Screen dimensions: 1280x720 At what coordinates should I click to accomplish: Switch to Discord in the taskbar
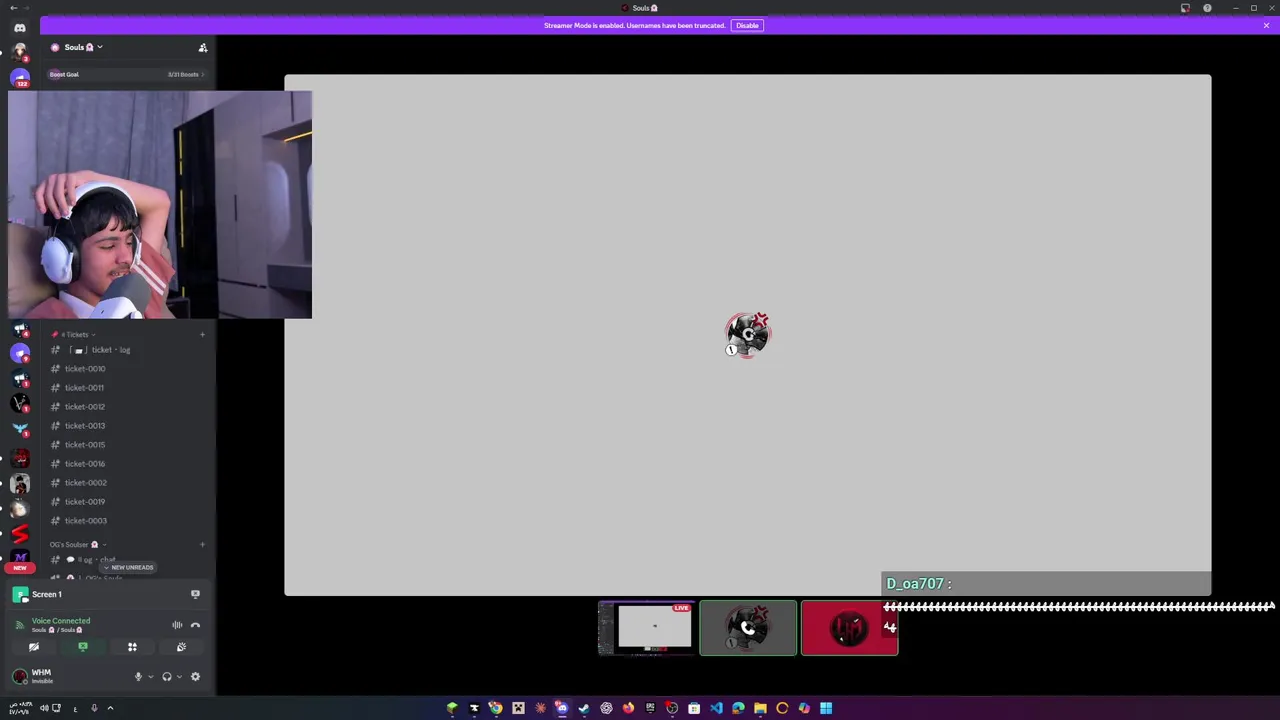[562, 708]
